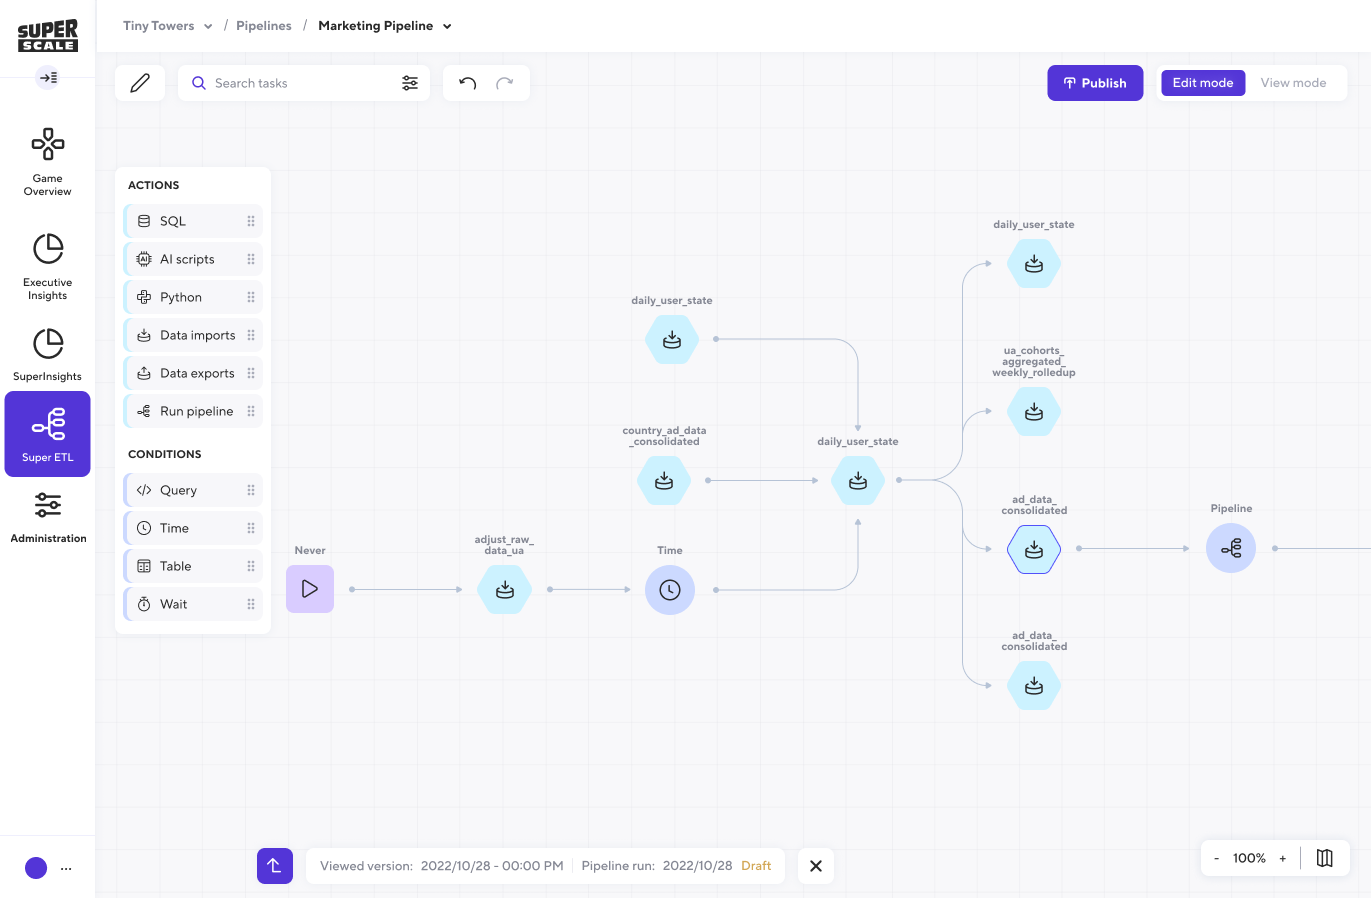Image resolution: width=1371 pixels, height=898 pixels.
Task: Select the Pipeline node
Action: pos(1231,548)
